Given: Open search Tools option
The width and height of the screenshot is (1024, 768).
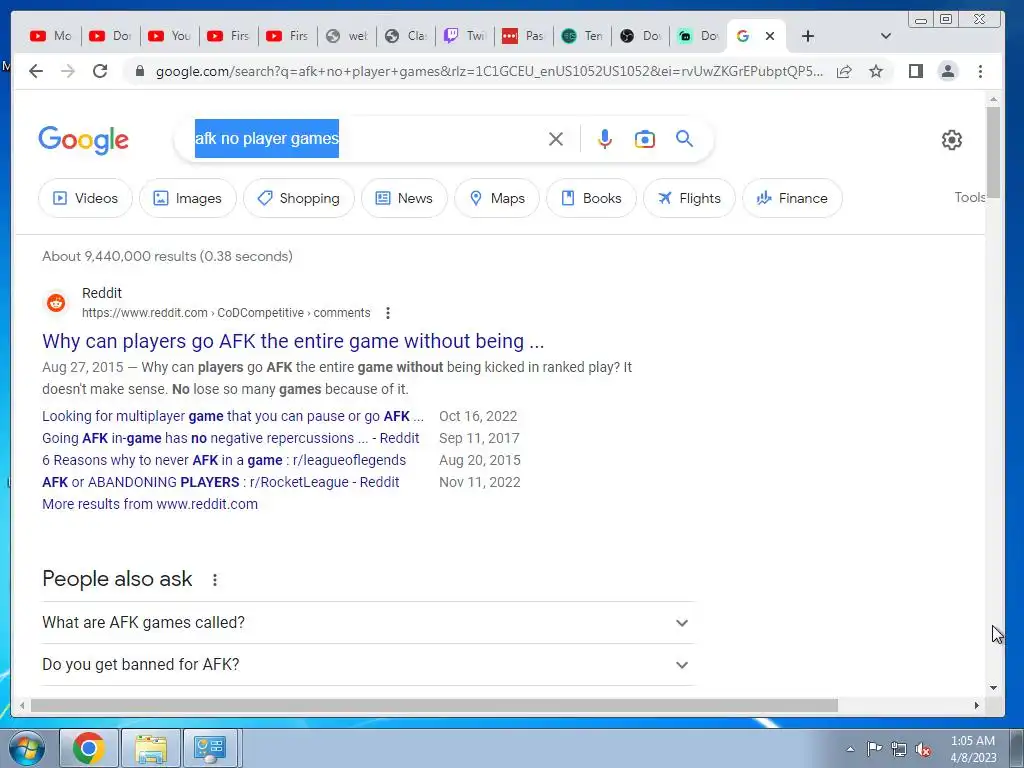Looking at the screenshot, I should pos(970,197).
